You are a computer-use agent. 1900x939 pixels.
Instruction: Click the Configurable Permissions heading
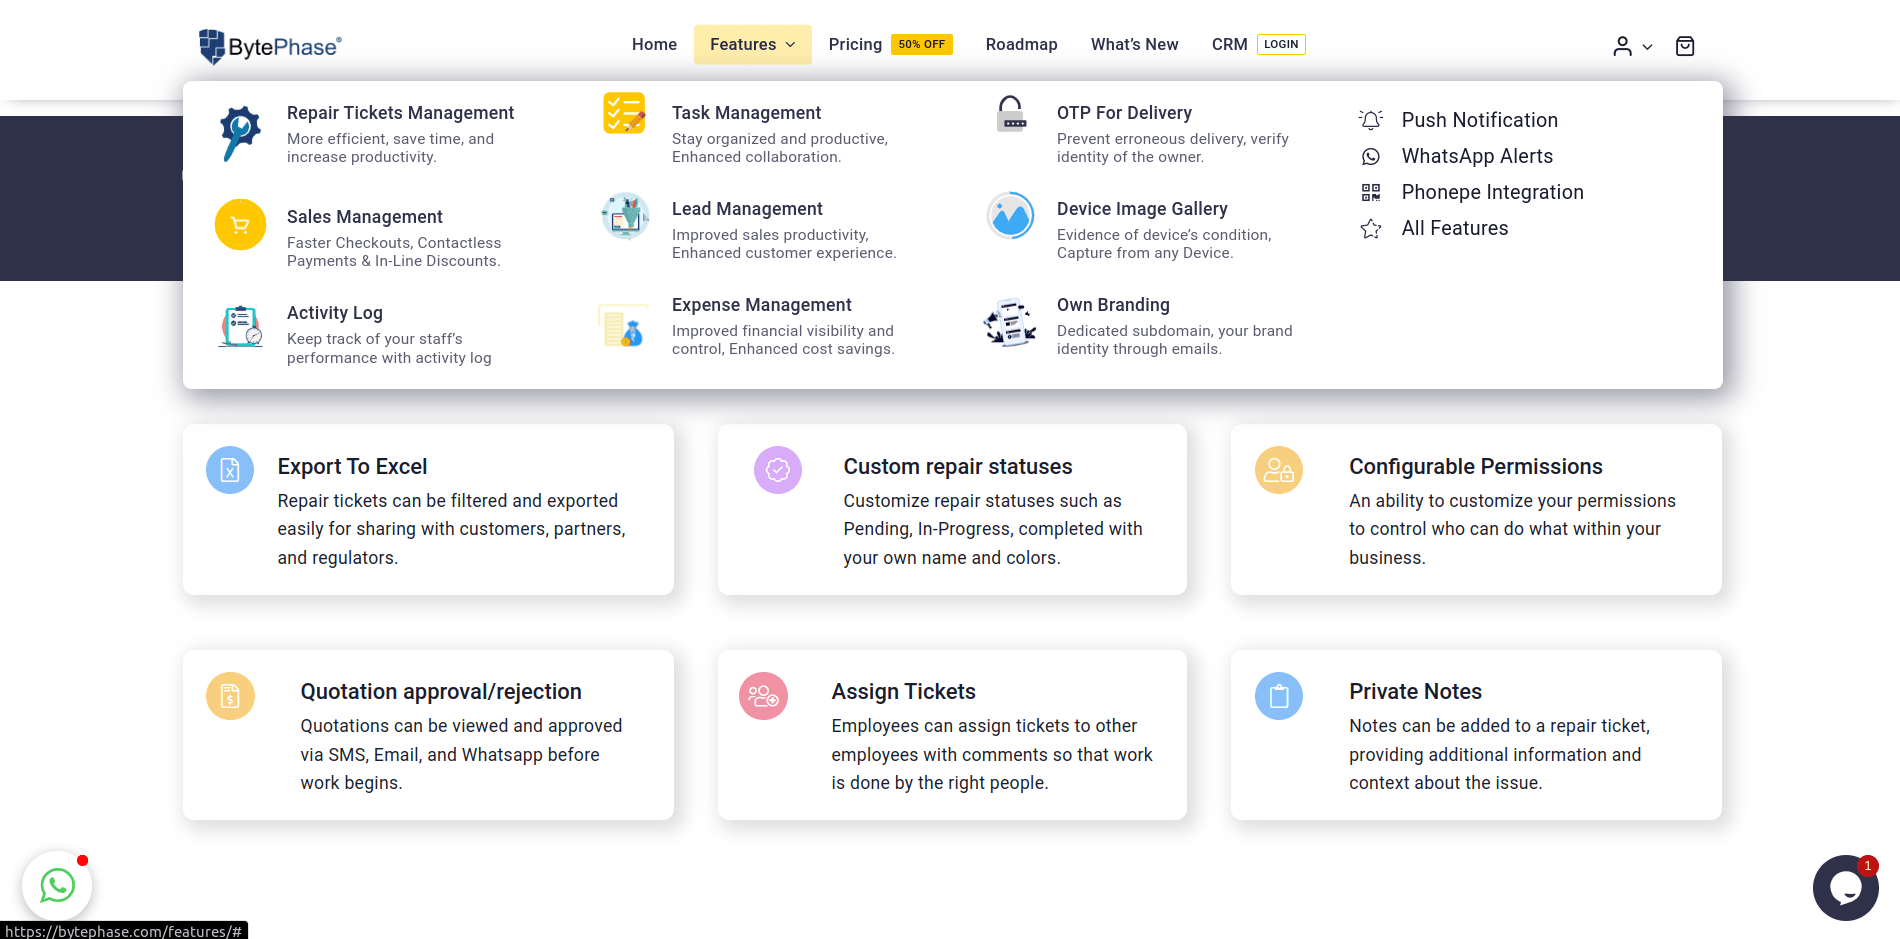coord(1475,467)
